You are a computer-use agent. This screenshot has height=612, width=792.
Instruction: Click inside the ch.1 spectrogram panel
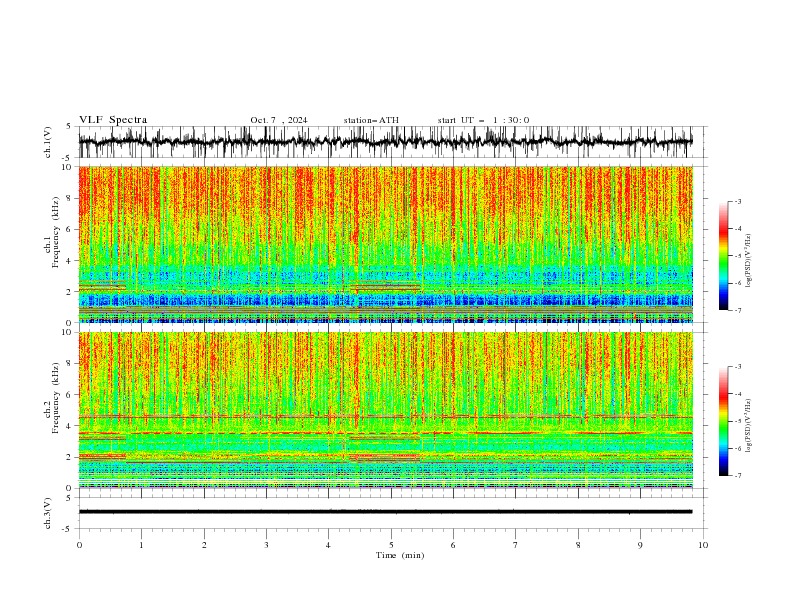pos(385,244)
